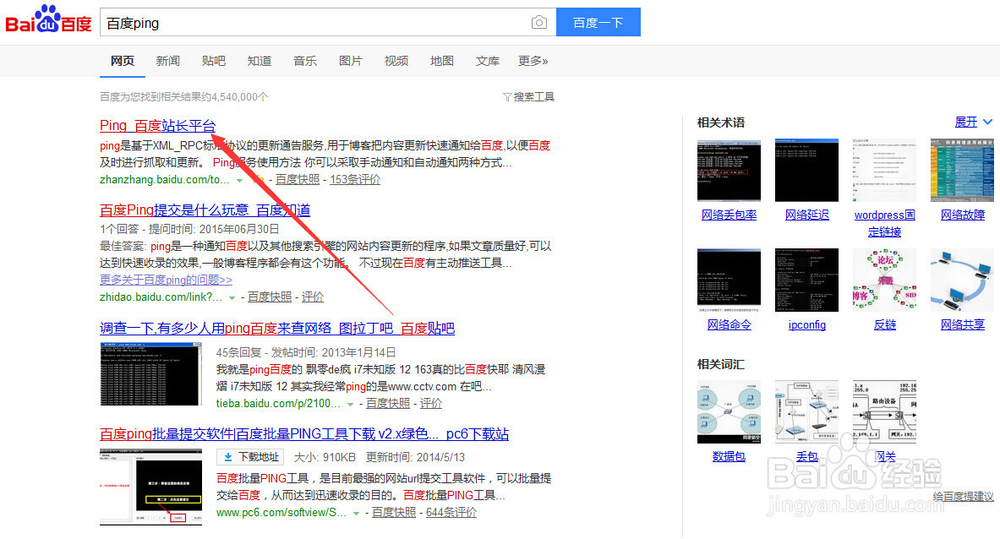
Task: Open the 搜索工具 filter
Action: tap(529, 97)
